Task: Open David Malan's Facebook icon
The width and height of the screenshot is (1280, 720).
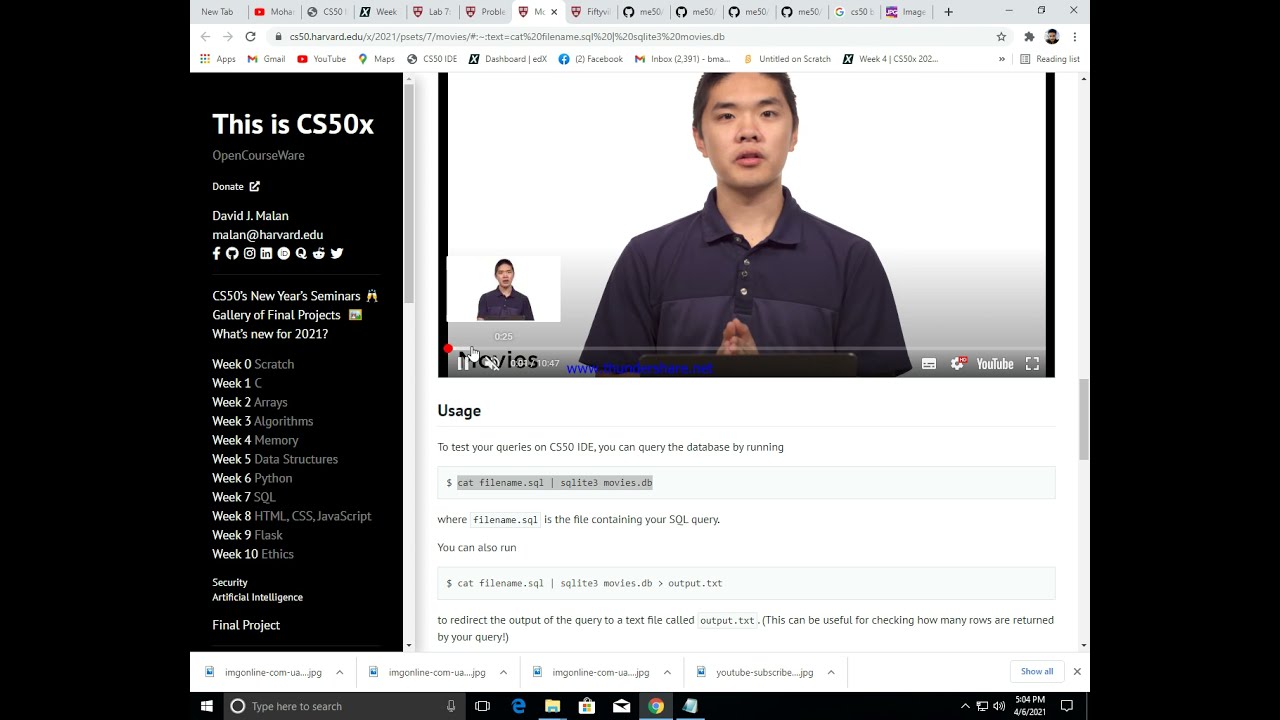Action: pyautogui.click(x=216, y=254)
